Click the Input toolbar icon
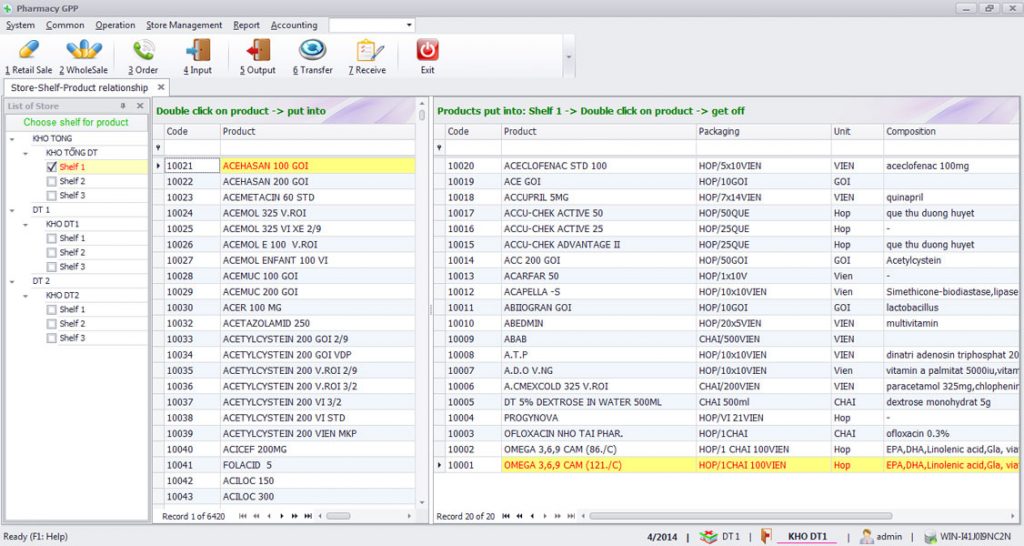 pyautogui.click(x=197, y=51)
